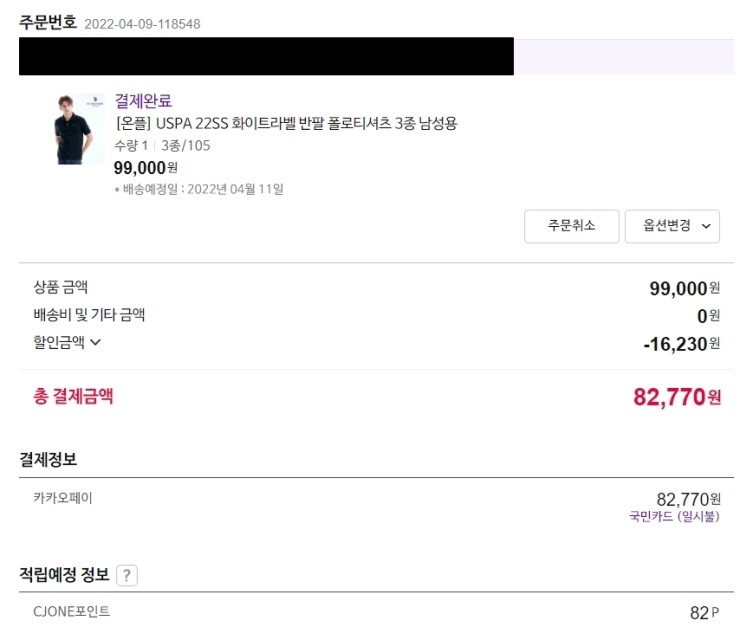Click the 결제완료 status text
The width and height of the screenshot is (740, 640).
pos(143,100)
